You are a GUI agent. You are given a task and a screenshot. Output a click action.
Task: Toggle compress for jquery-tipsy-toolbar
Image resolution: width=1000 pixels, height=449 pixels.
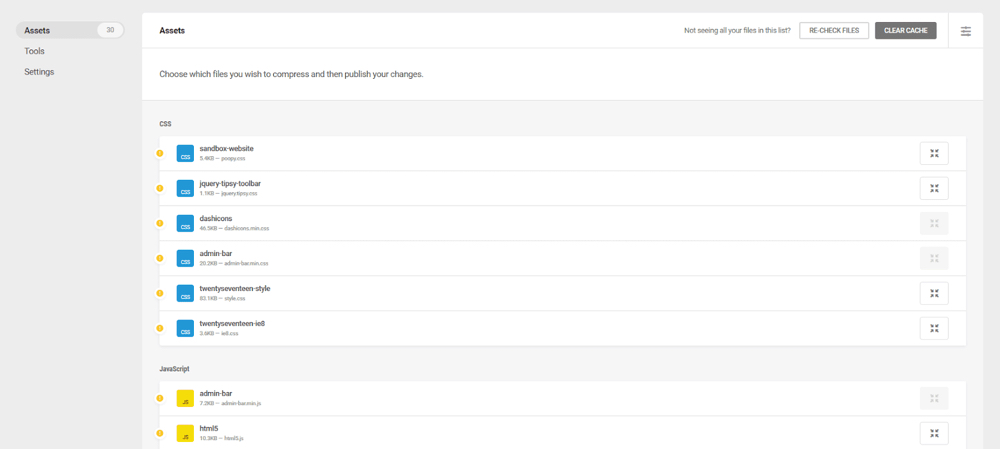click(x=934, y=188)
